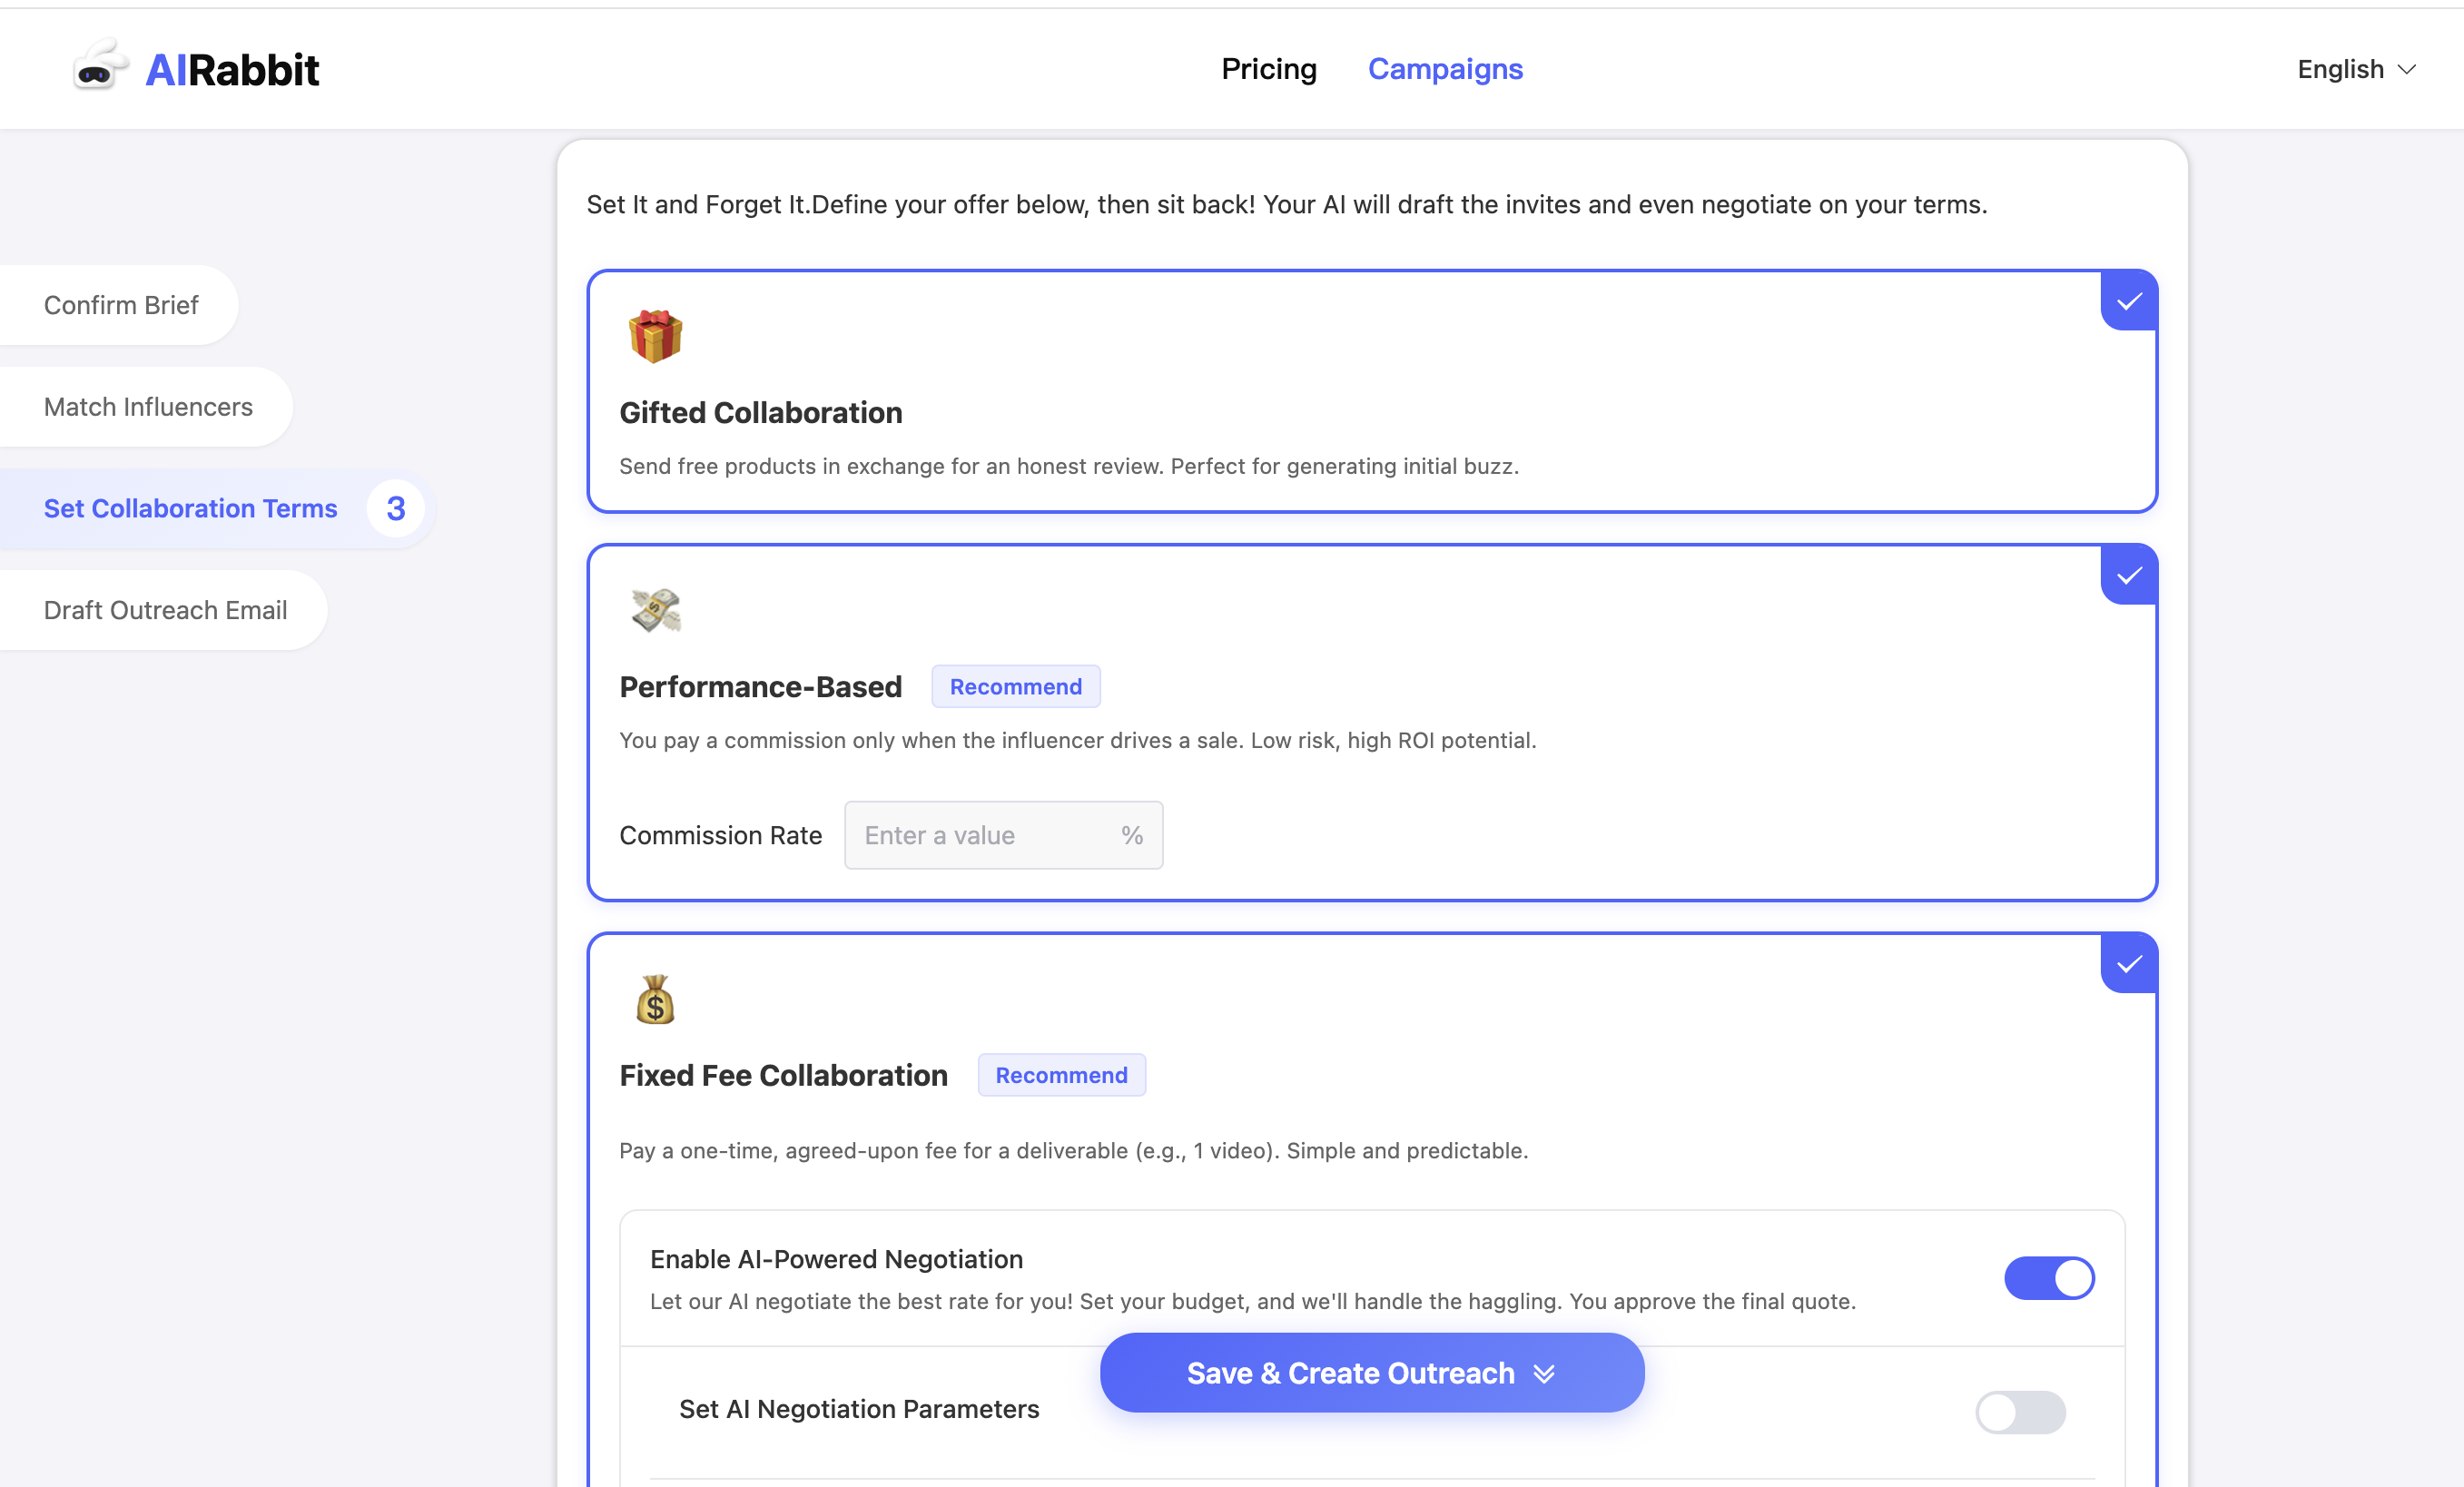The width and height of the screenshot is (2464, 1487).
Task: Open the English language dropdown
Action: (2354, 68)
